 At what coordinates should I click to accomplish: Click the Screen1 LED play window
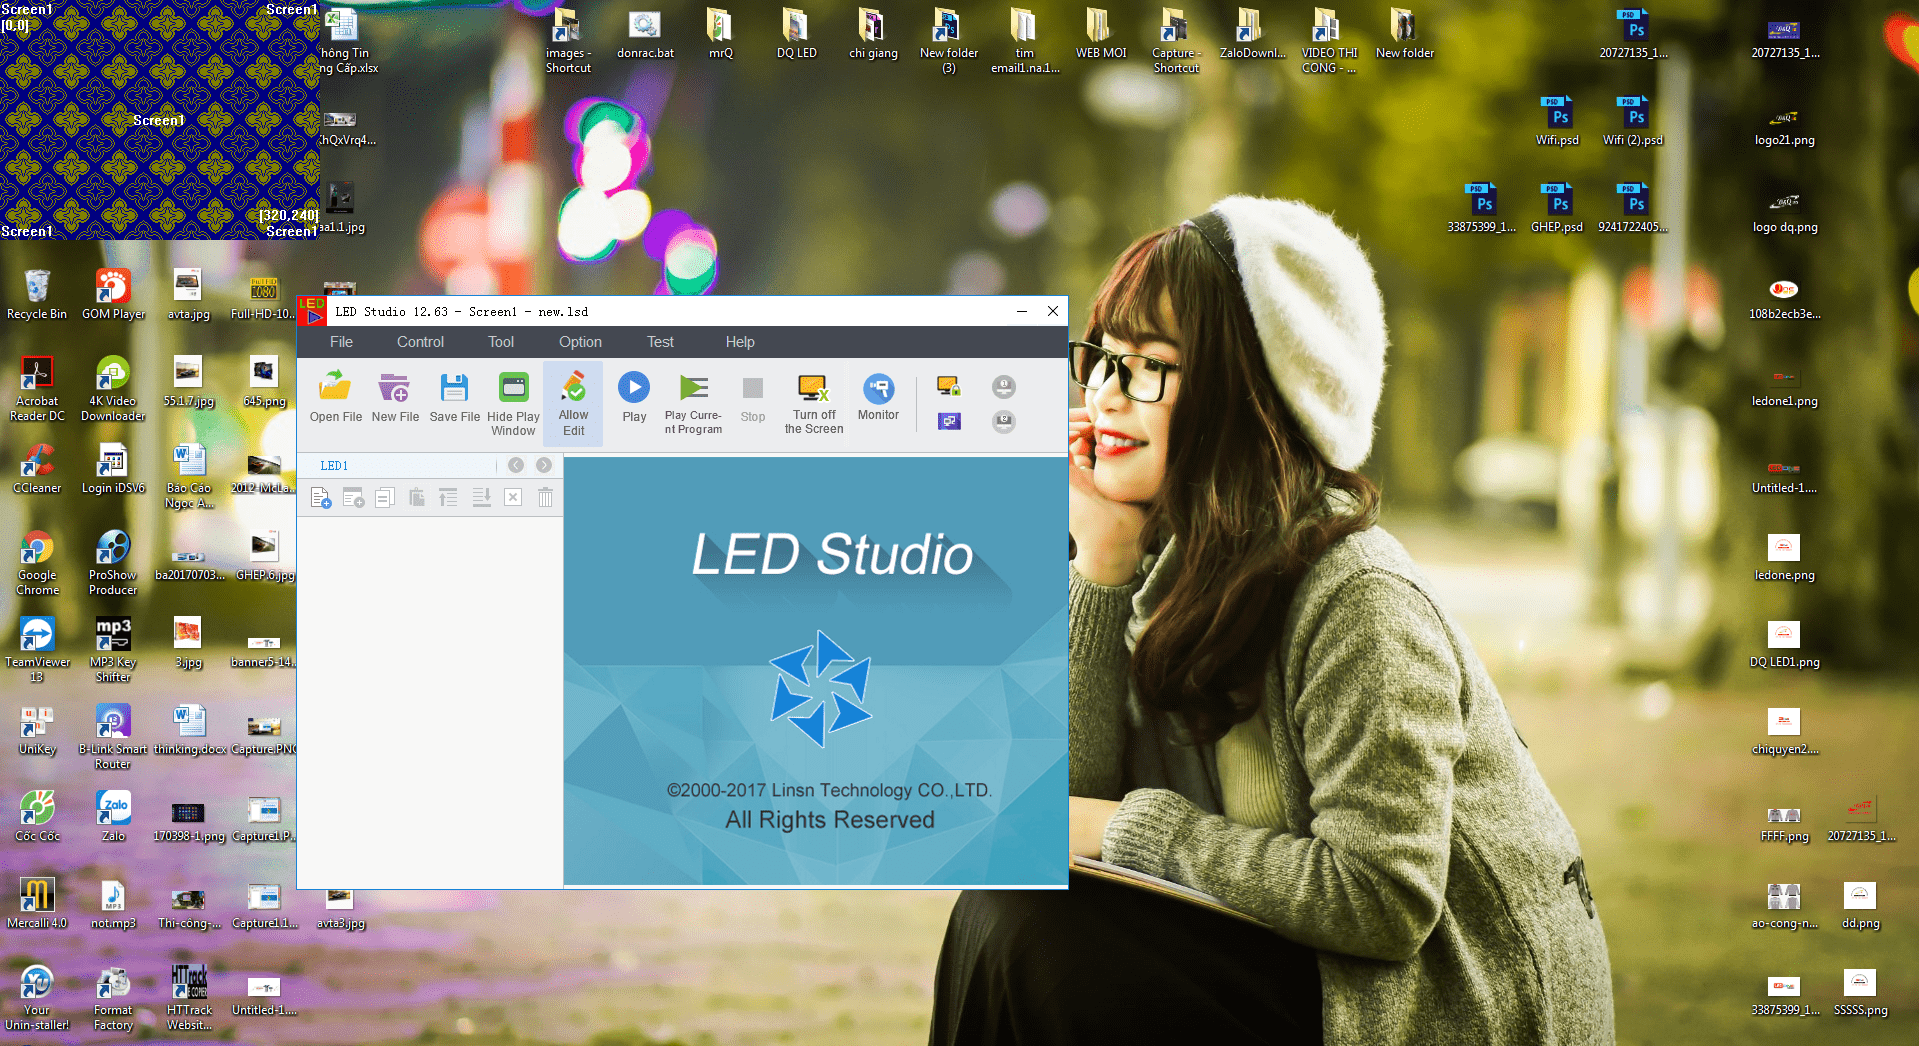160,120
